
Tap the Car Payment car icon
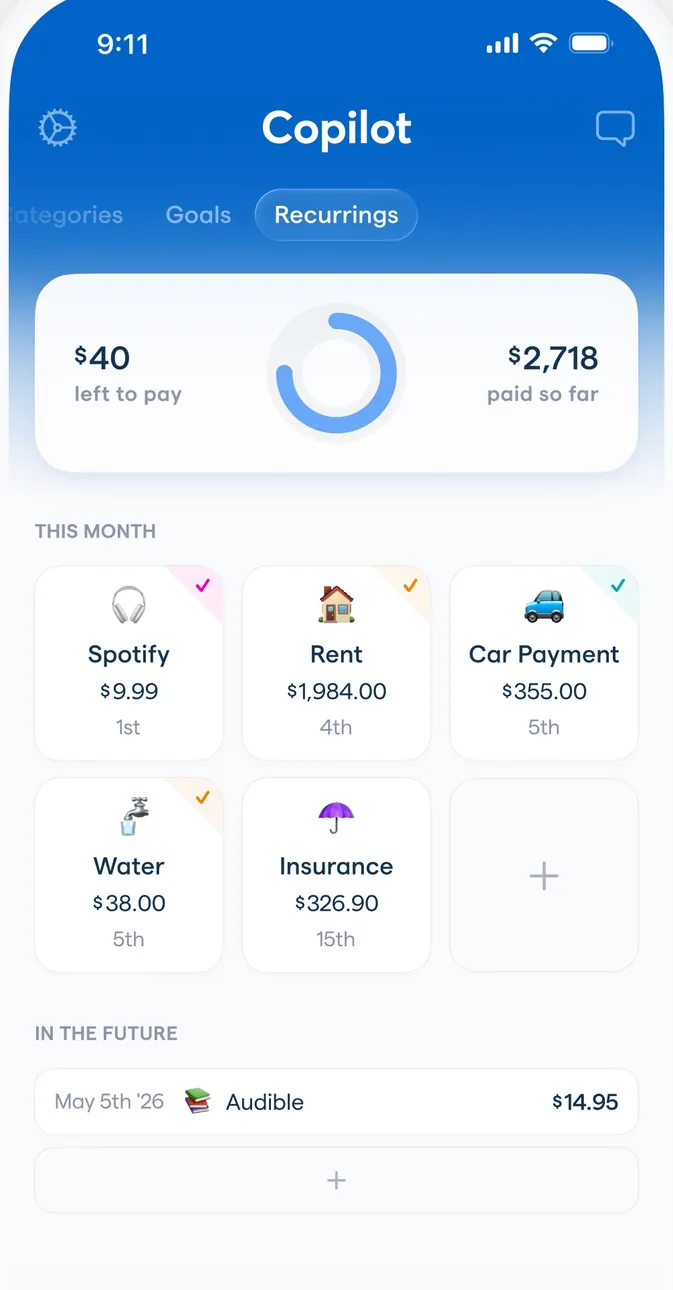click(x=544, y=606)
